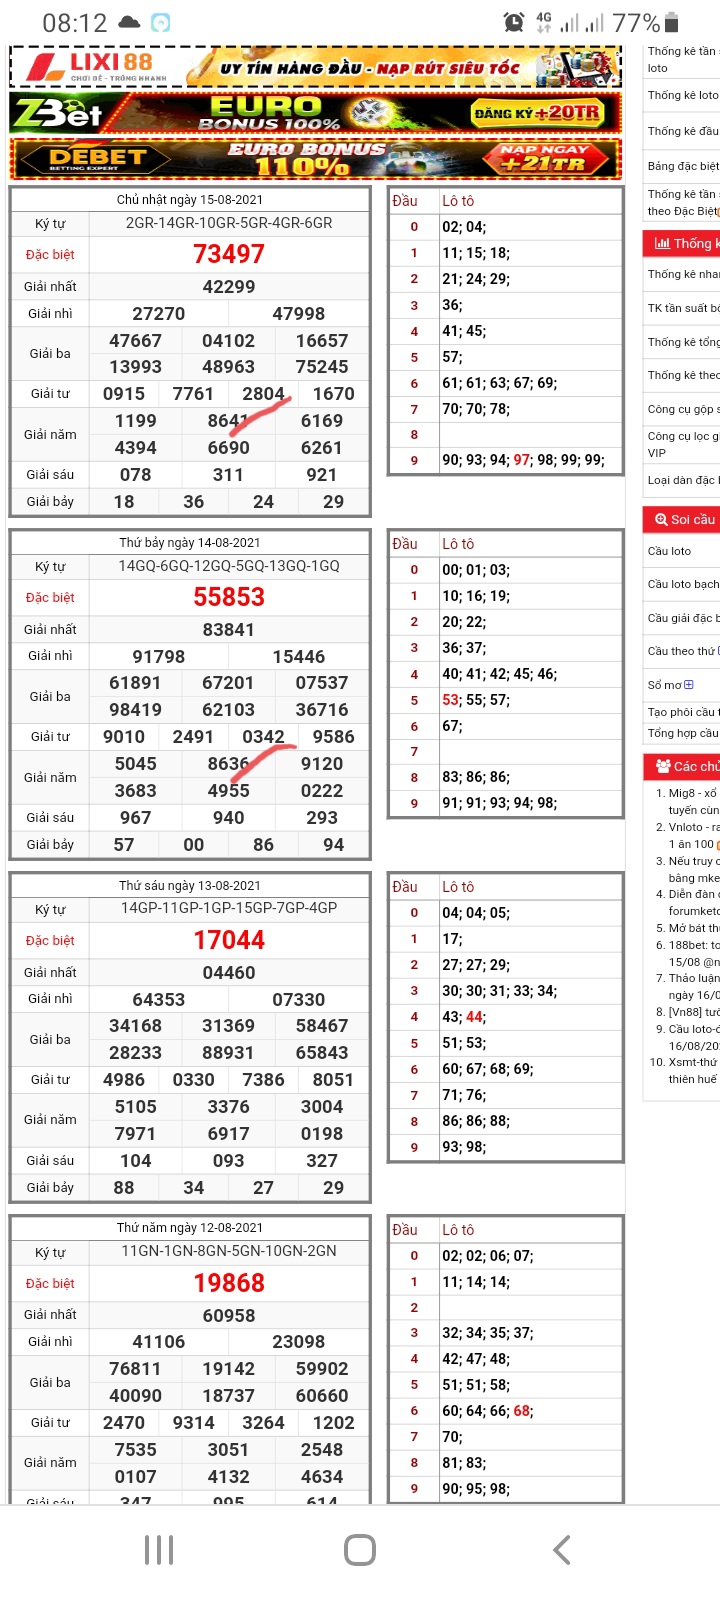Click the bar chart icon beside Thống kê

coord(662,243)
